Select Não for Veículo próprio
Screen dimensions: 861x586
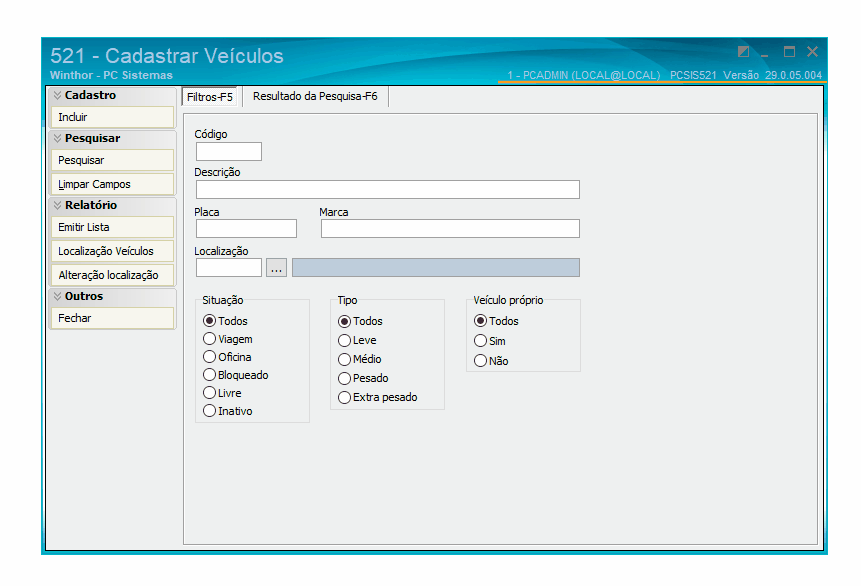pos(491,361)
